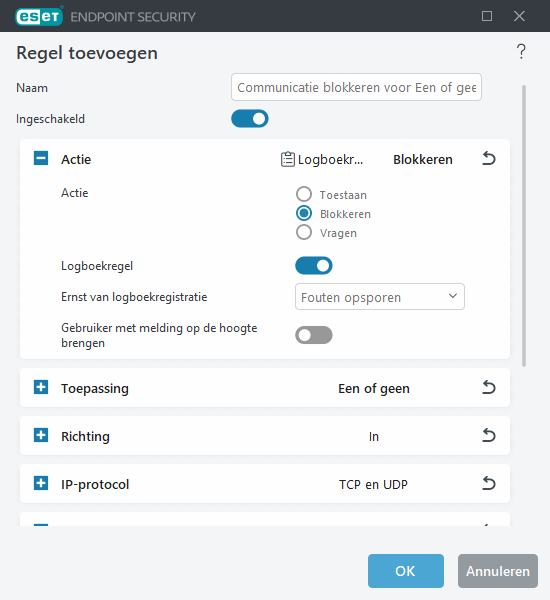Click the 'Regel toevoegen' title
The image size is (550, 600).
pos(87,53)
